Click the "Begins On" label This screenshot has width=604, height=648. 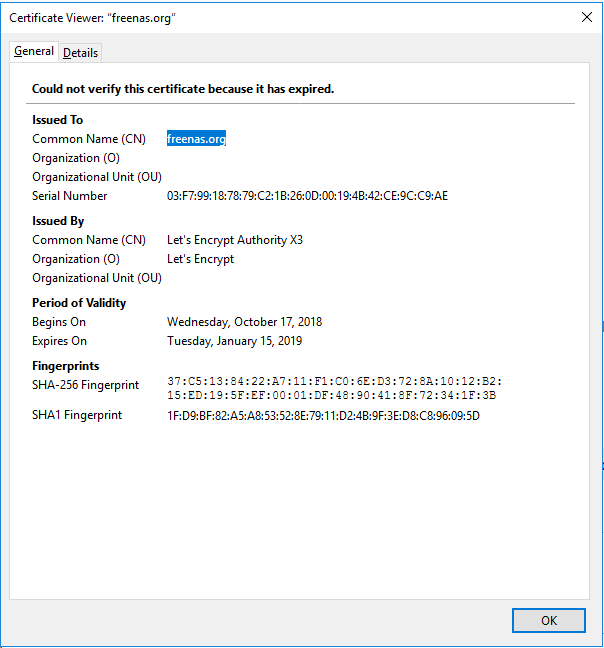tap(59, 322)
